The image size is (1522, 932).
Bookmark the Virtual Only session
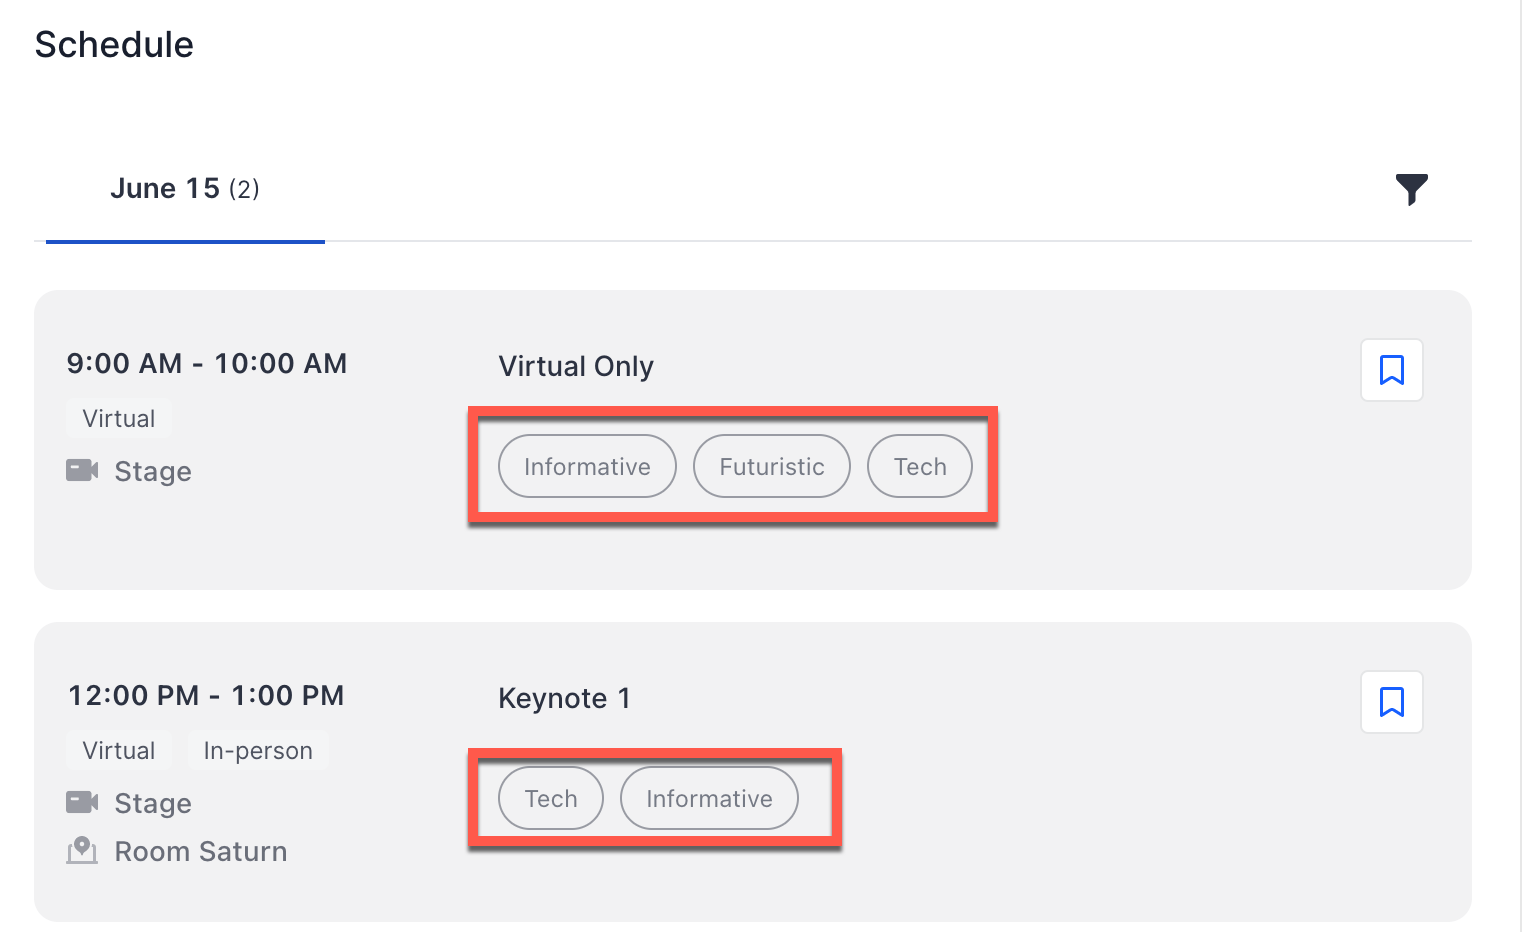click(1391, 370)
